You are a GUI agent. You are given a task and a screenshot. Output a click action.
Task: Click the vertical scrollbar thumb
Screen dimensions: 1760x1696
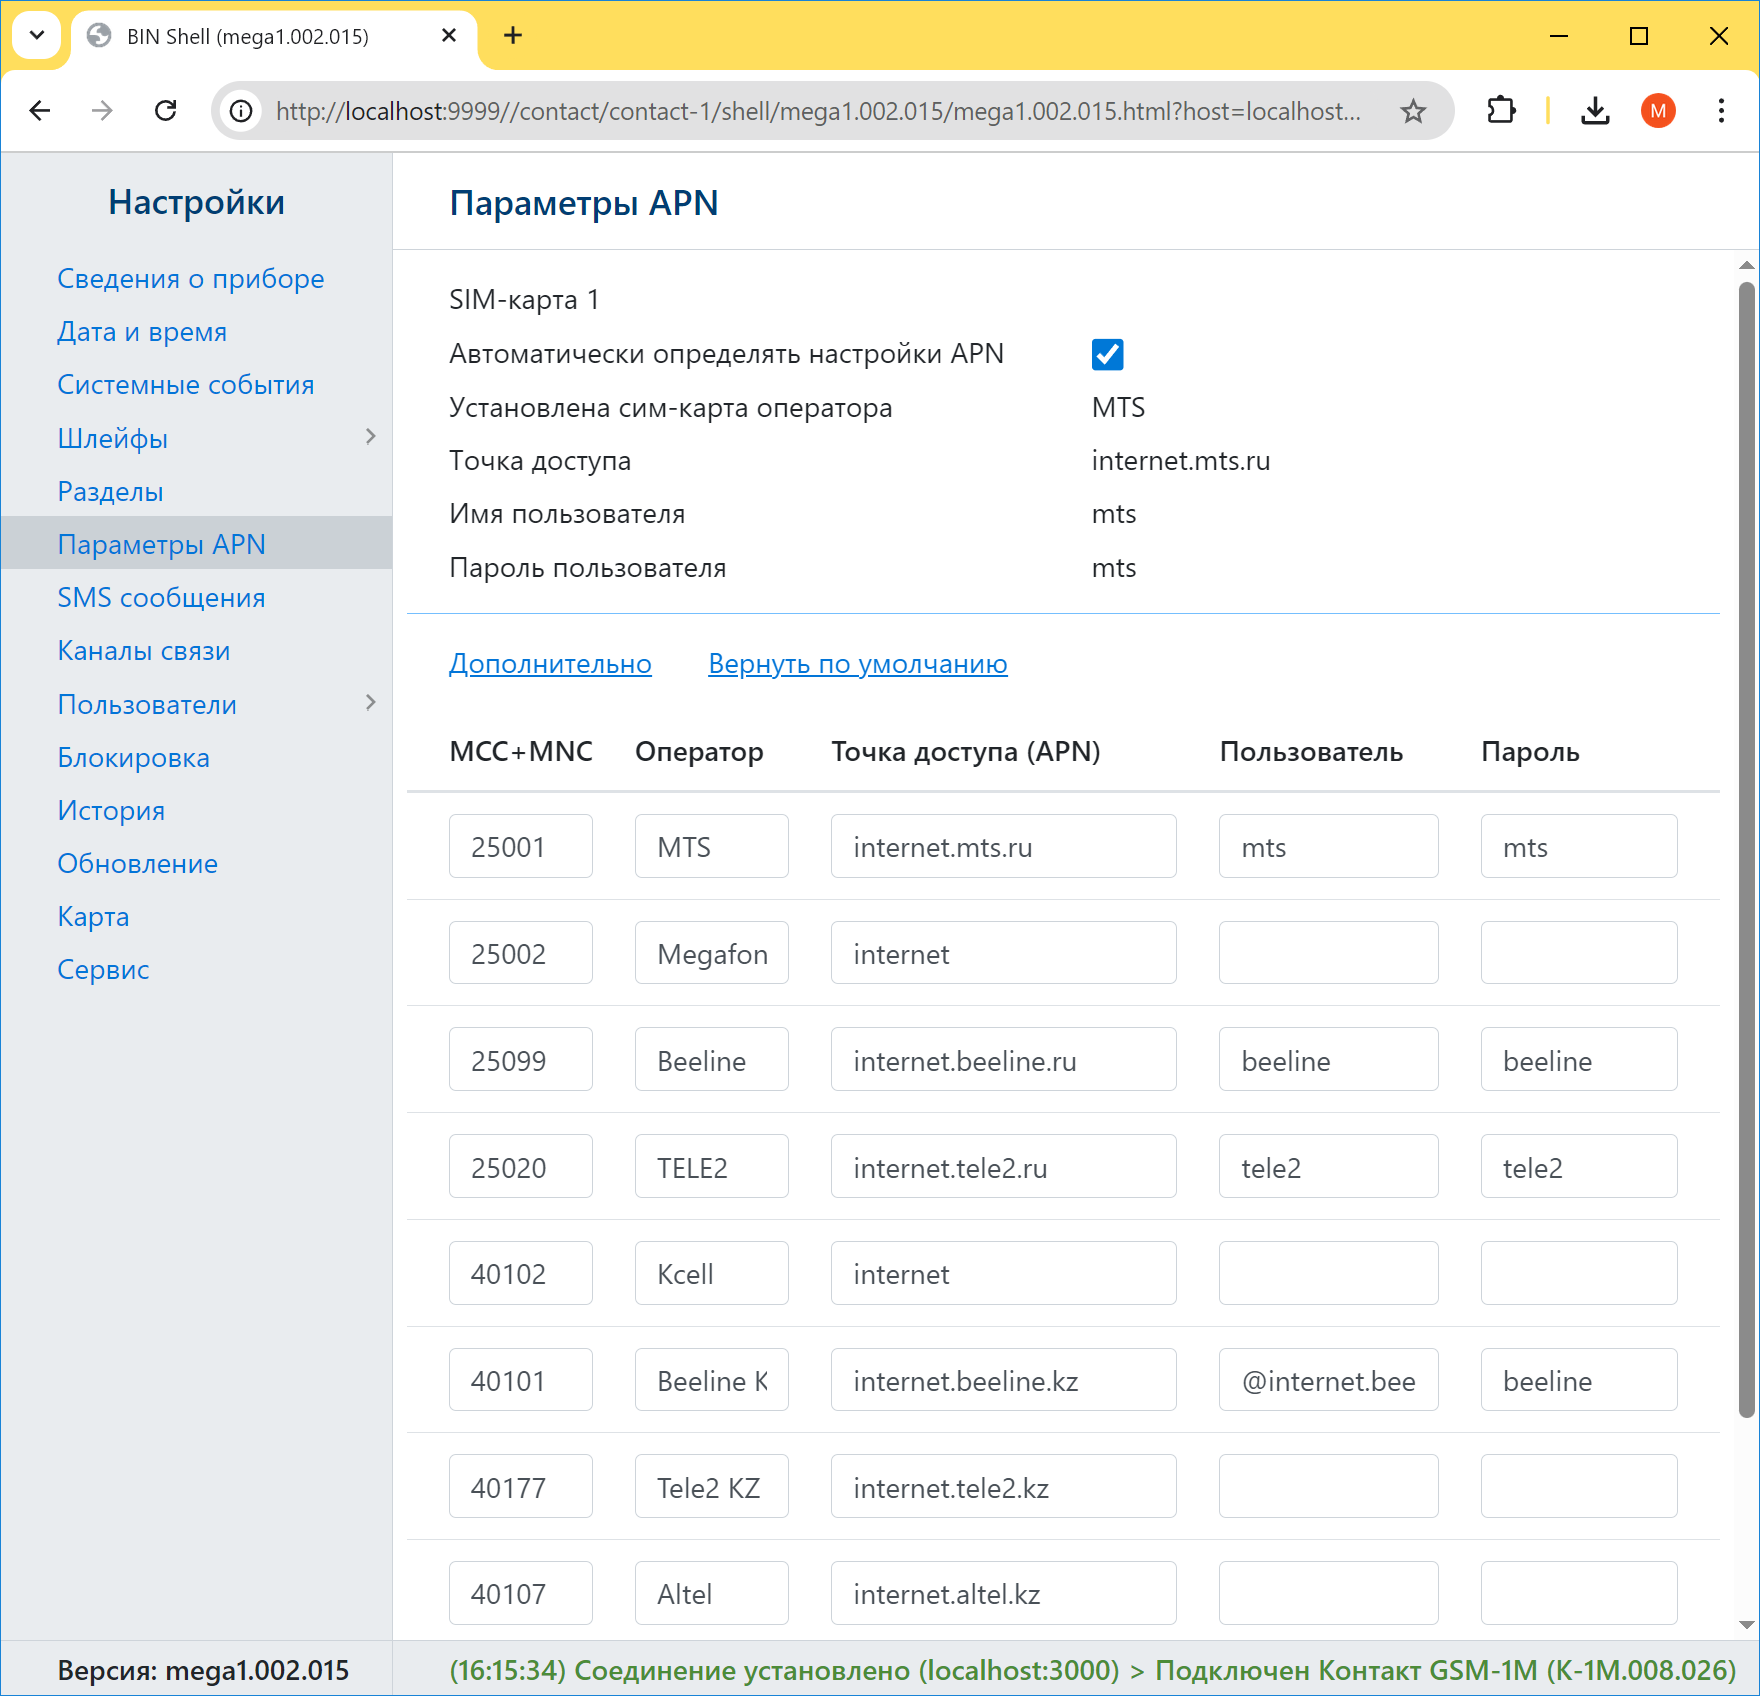pyautogui.click(x=1746, y=850)
